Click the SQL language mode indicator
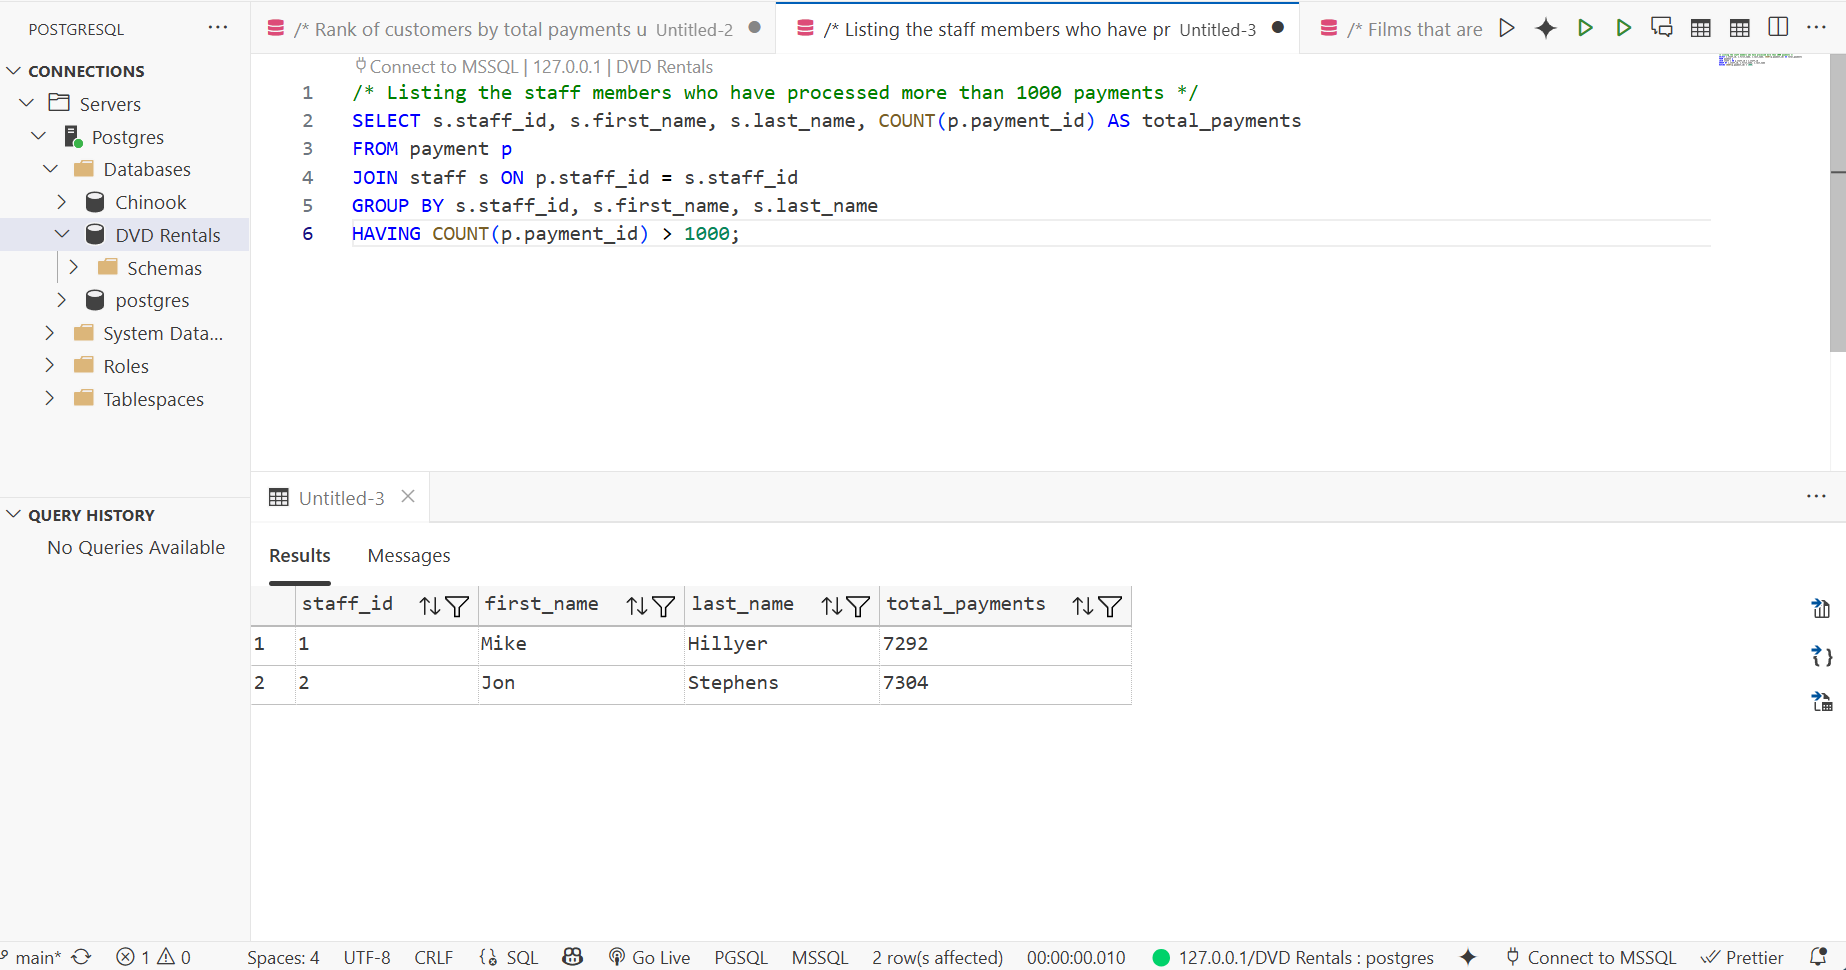Viewport: 1846px width, 970px height. click(x=509, y=957)
